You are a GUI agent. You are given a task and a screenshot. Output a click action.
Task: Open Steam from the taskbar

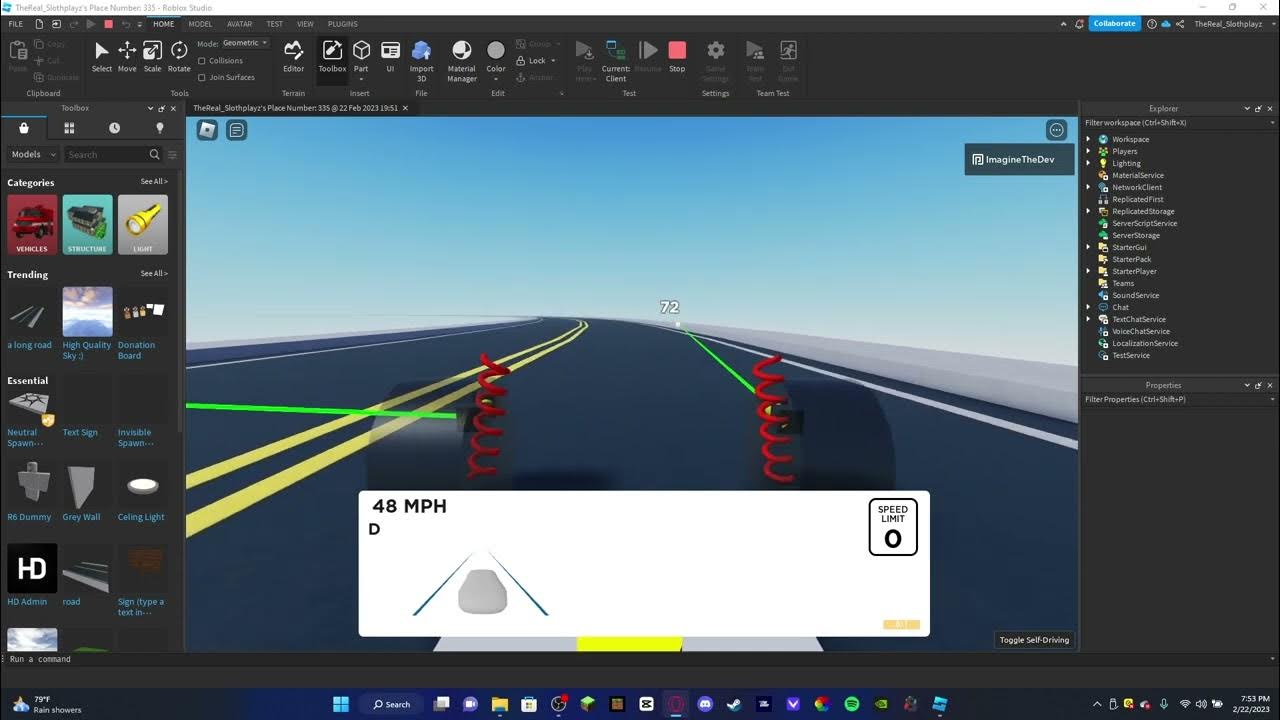click(734, 704)
